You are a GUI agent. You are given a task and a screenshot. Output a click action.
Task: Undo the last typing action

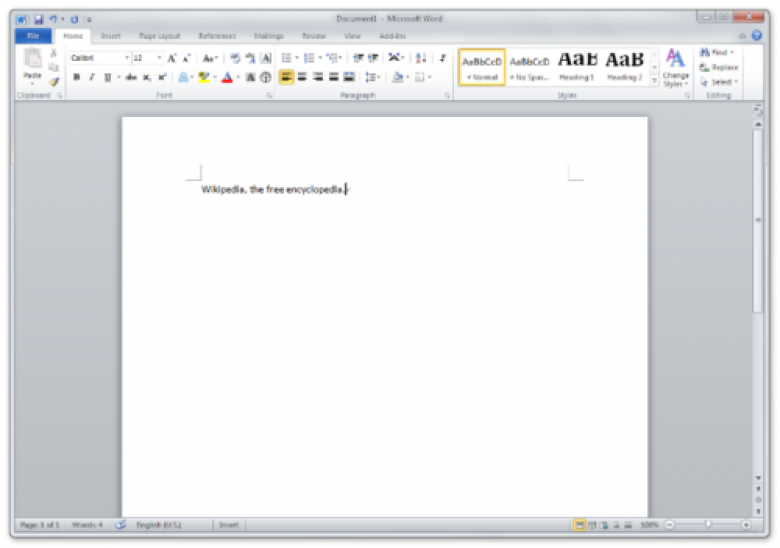[53, 19]
